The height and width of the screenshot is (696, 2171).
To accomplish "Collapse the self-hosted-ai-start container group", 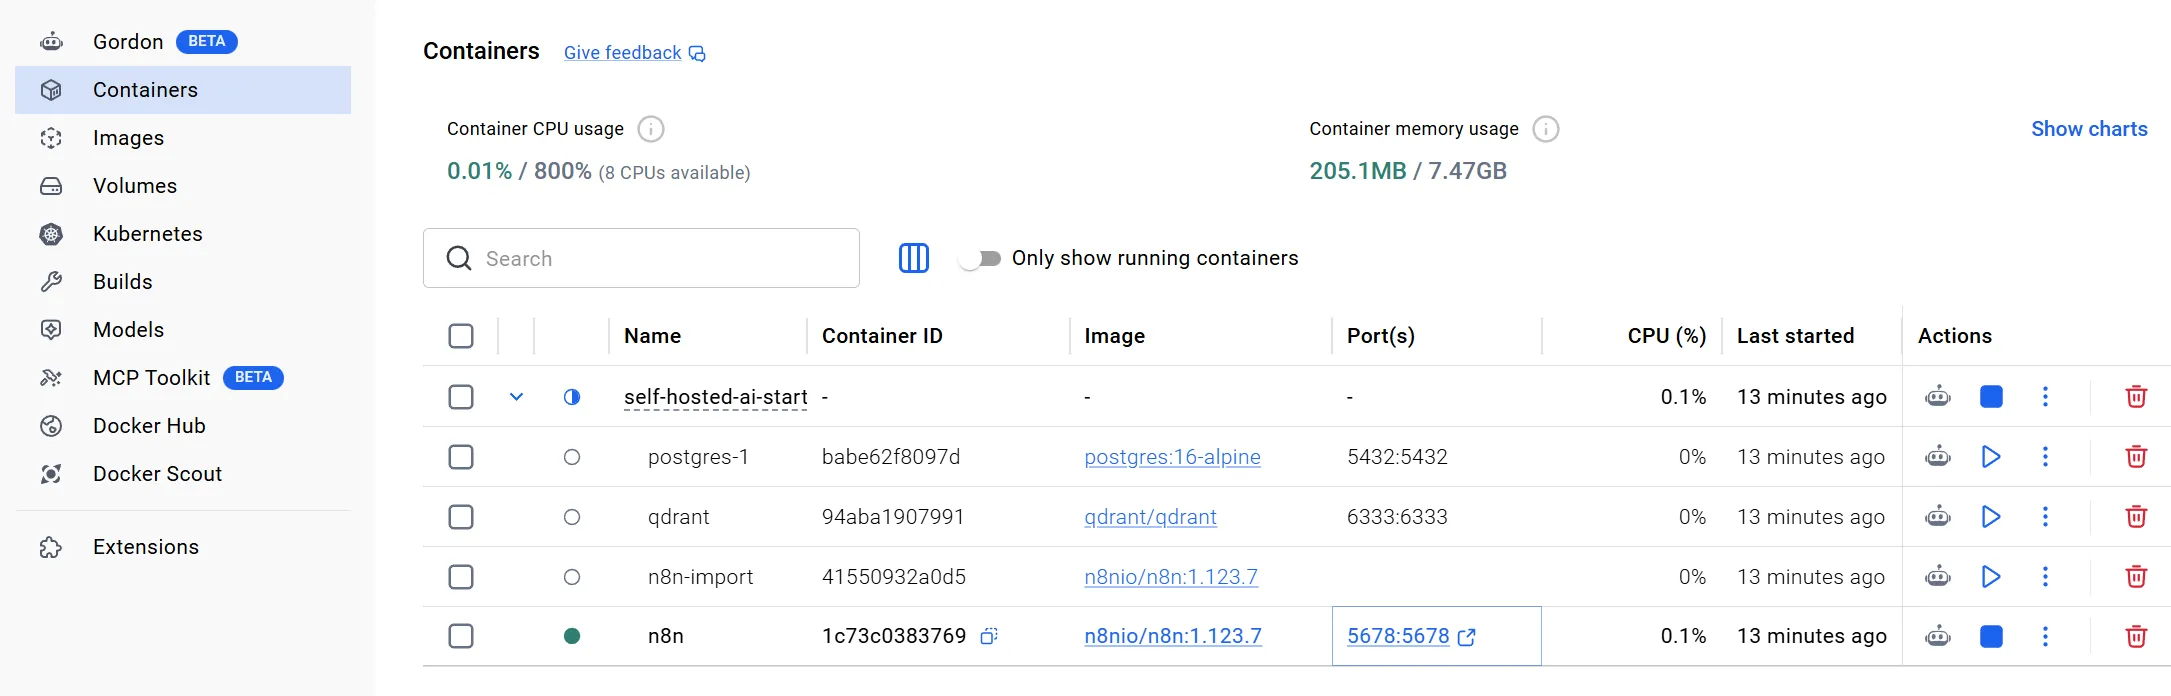I will [516, 397].
